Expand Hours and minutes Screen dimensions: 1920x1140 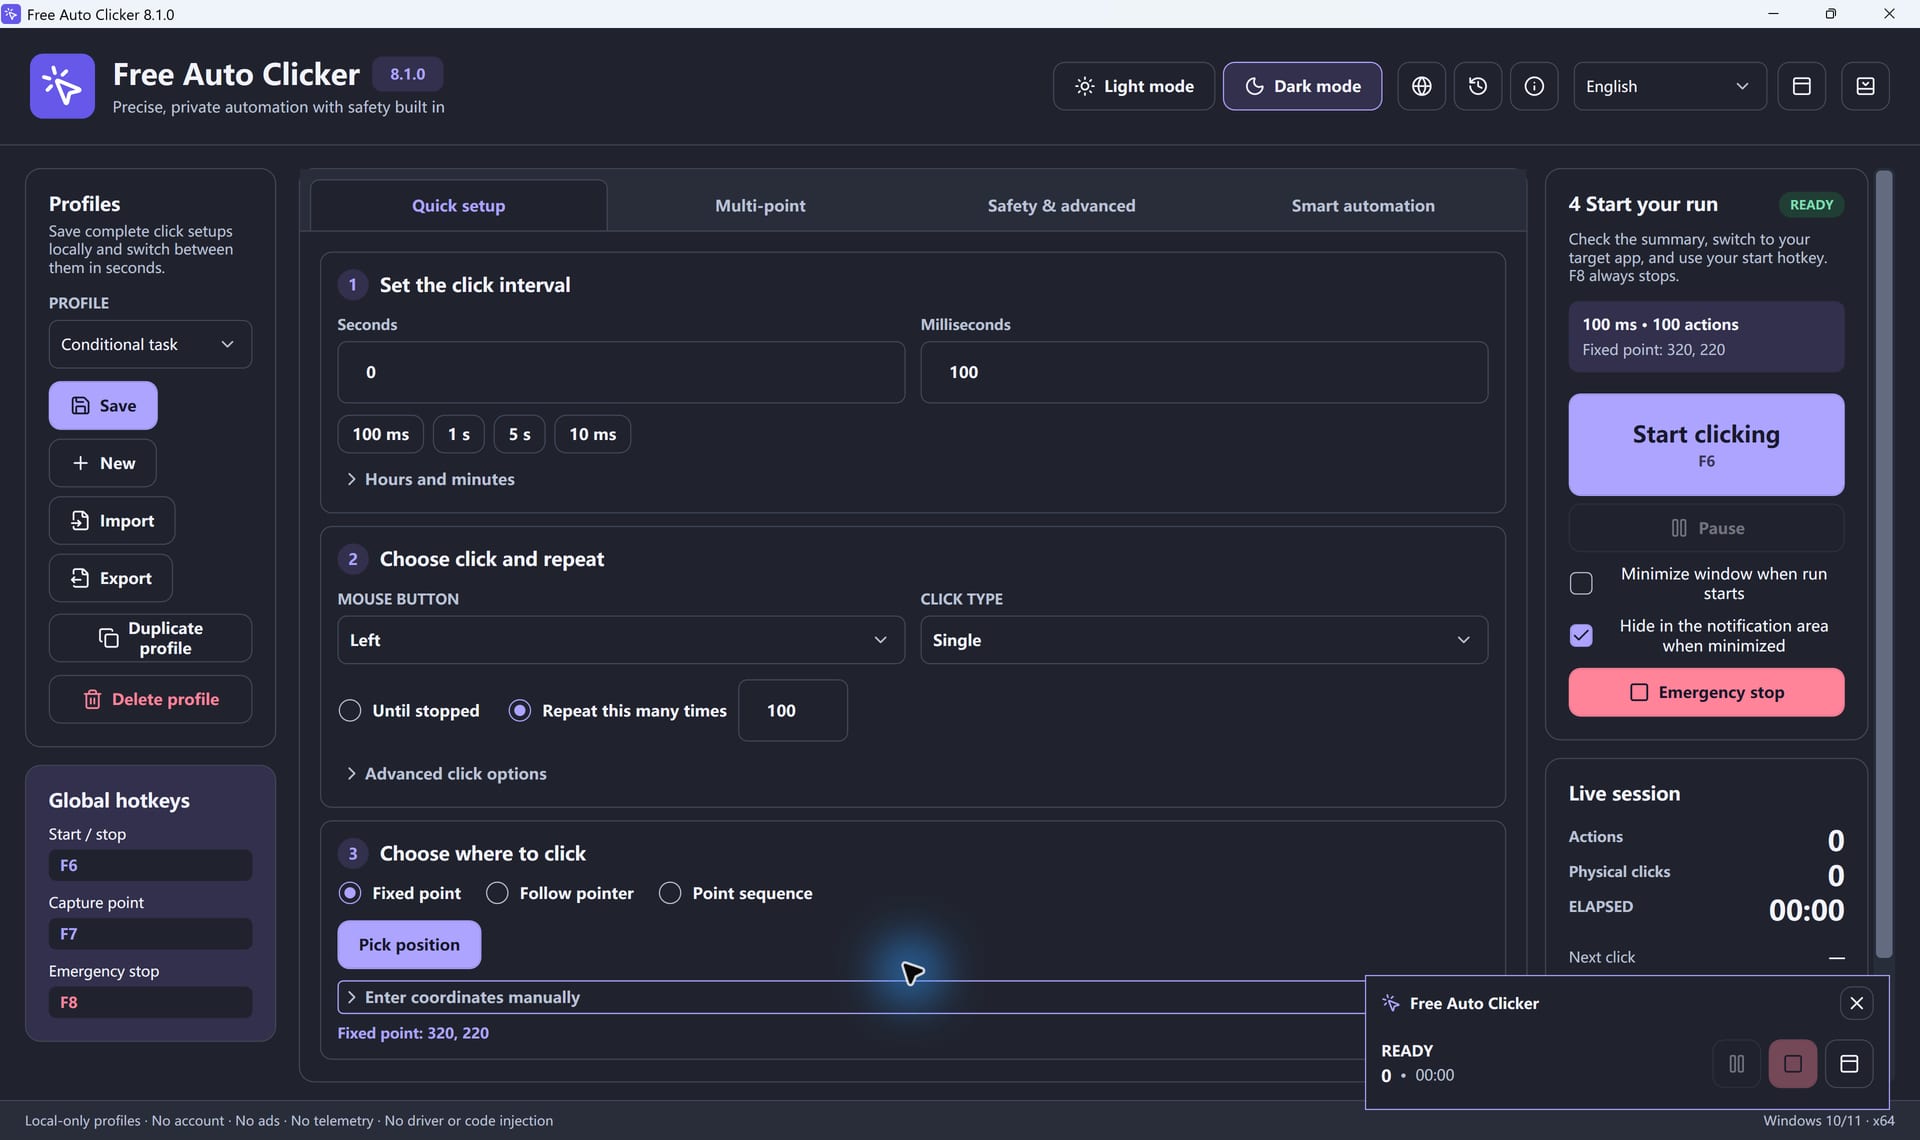[430, 480]
